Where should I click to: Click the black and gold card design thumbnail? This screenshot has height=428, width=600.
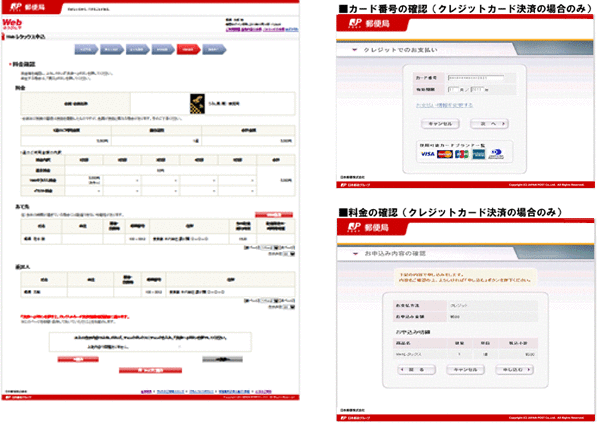[197, 100]
